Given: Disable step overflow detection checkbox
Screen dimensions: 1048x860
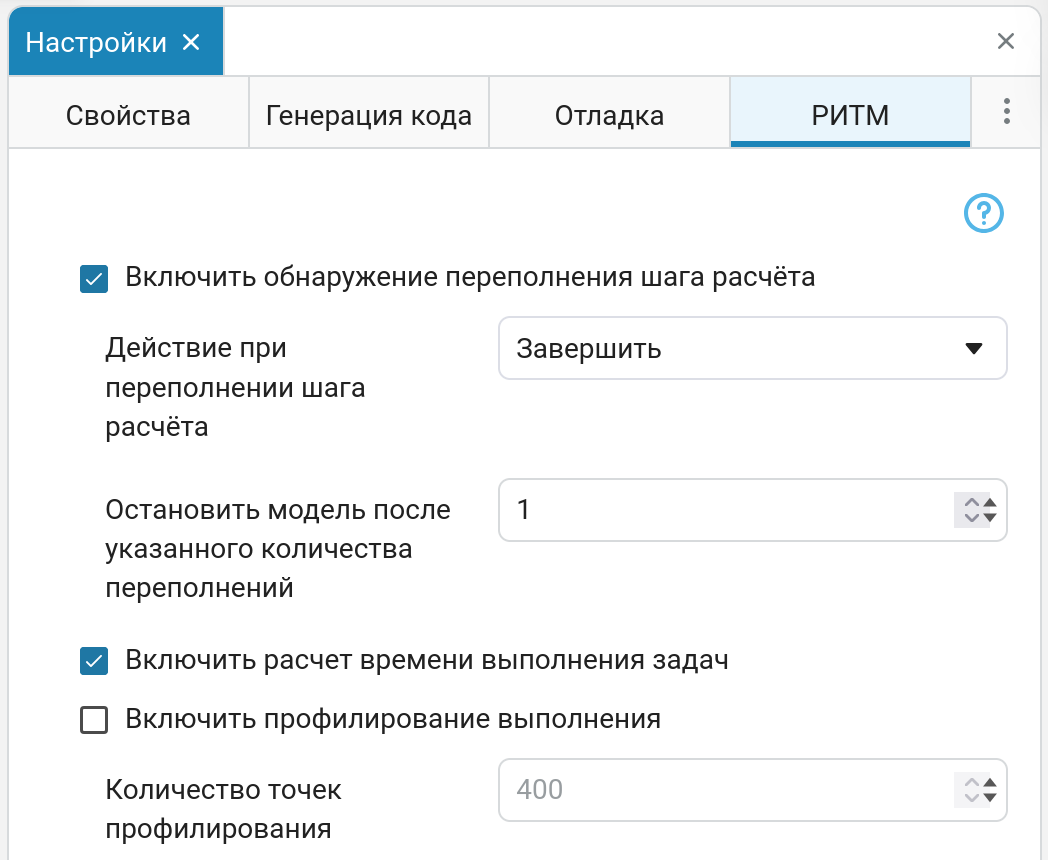Looking at the screenshot, I should (94, 279).
